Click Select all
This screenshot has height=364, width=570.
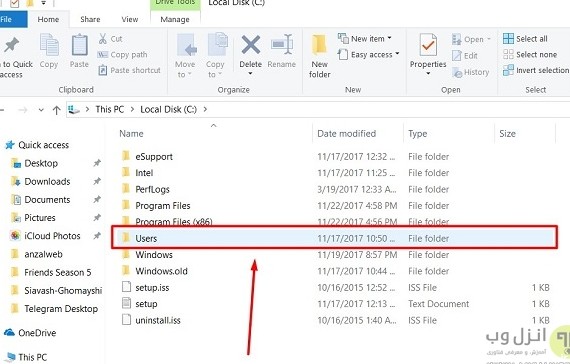point(525,39)
